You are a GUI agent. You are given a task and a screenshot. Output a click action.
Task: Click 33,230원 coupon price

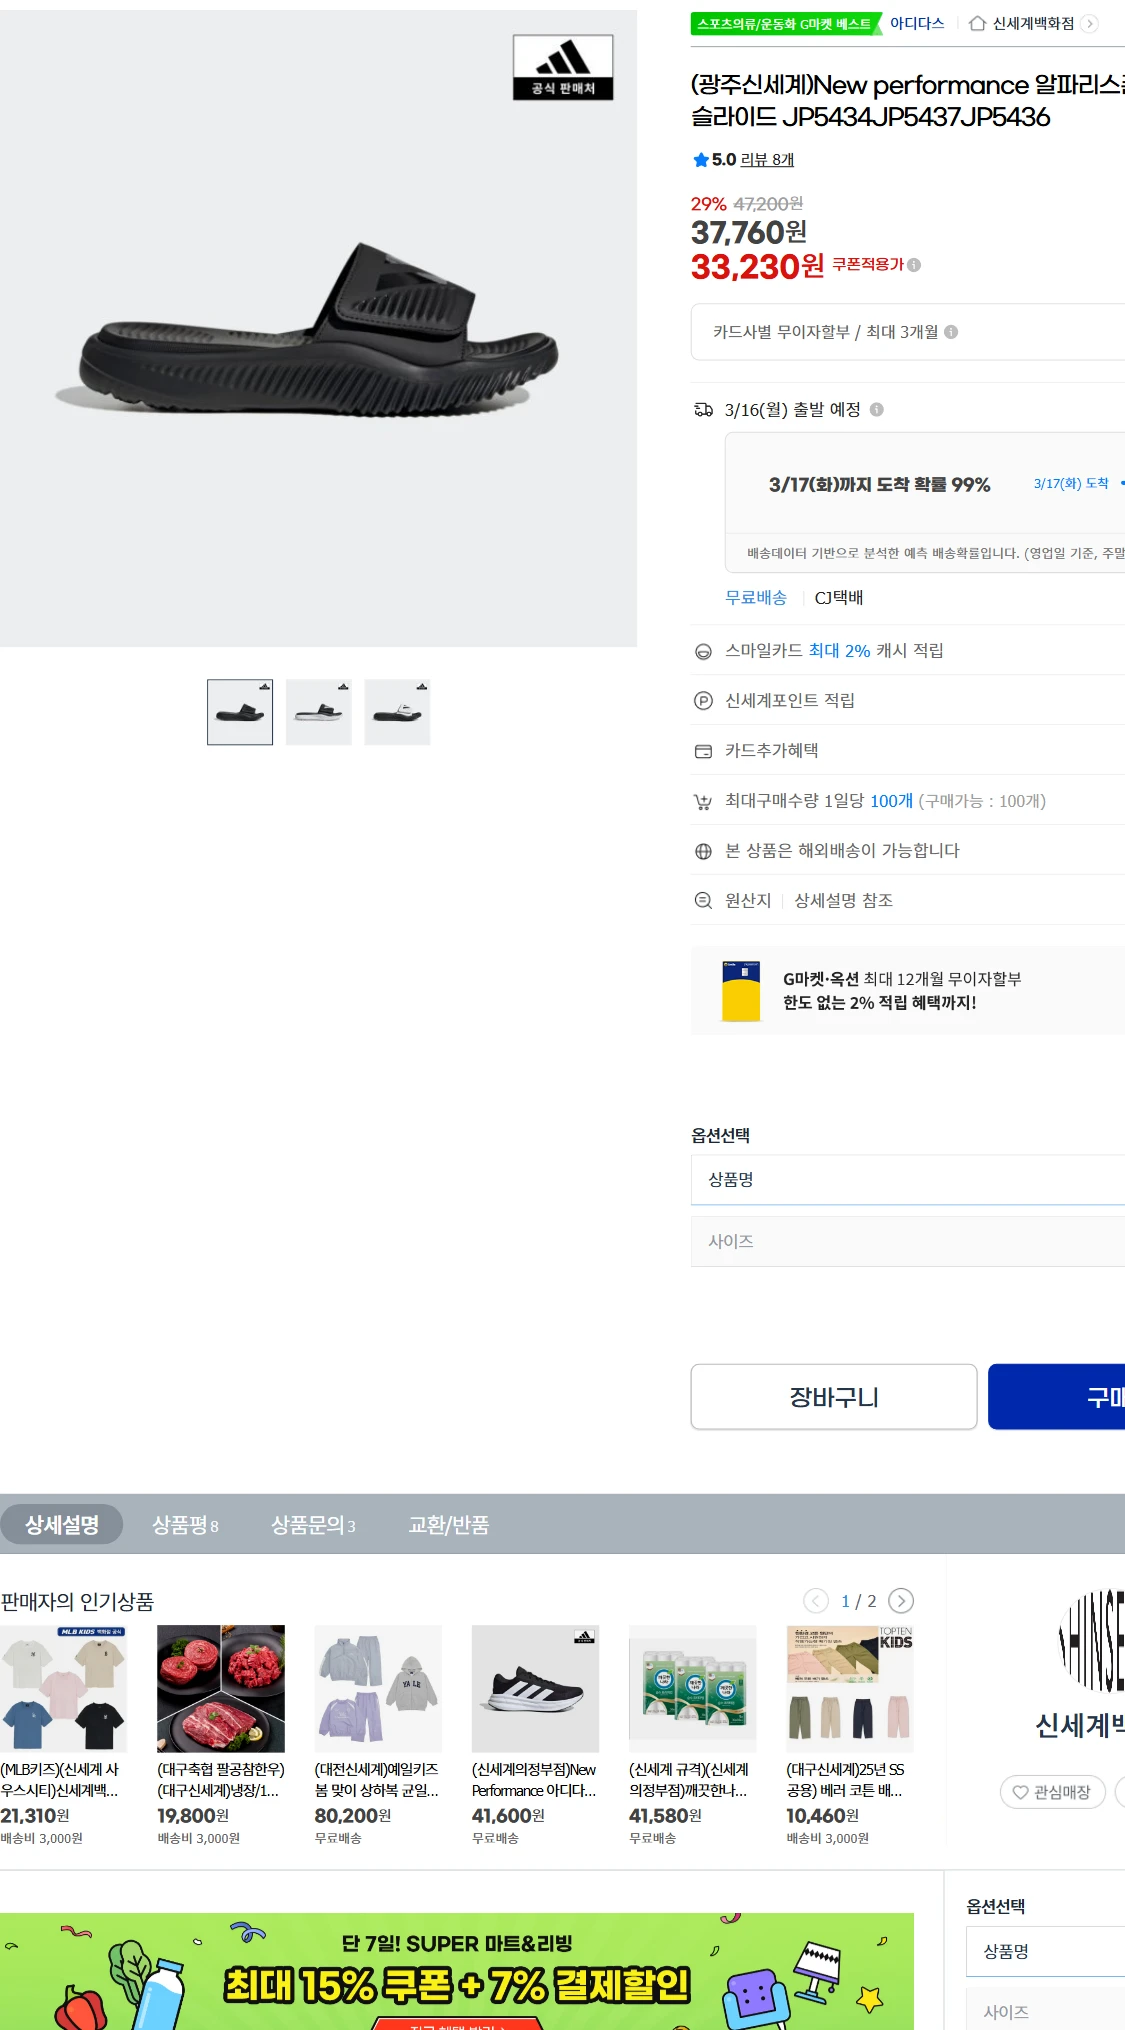757,267
